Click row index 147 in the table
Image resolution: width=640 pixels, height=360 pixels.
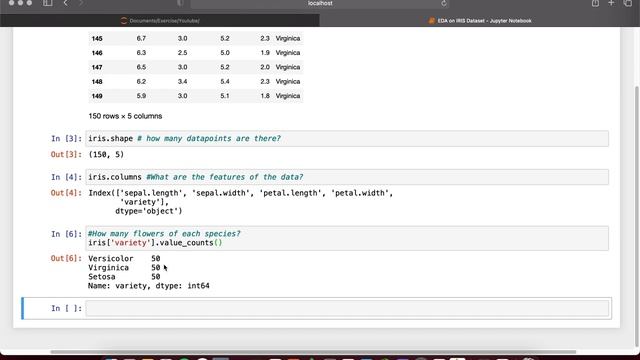[97, 67]
